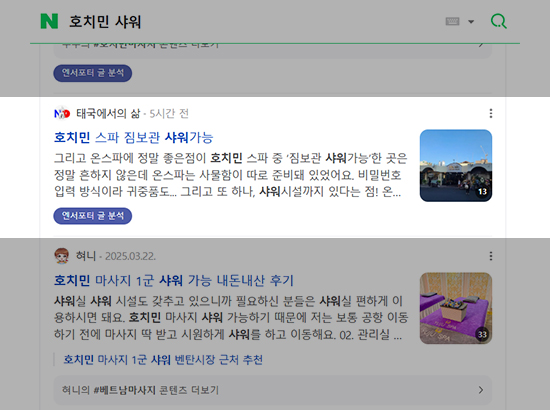
Task: Open the 태국에서의 삶 blog profile icon
Action: [x=62, y=113]
